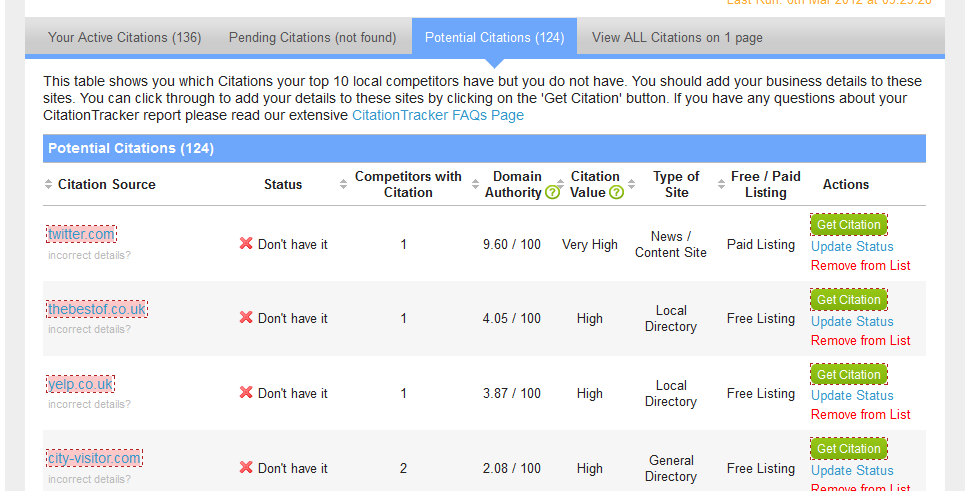Click the Citation Value help question icon

click(616, 193)
